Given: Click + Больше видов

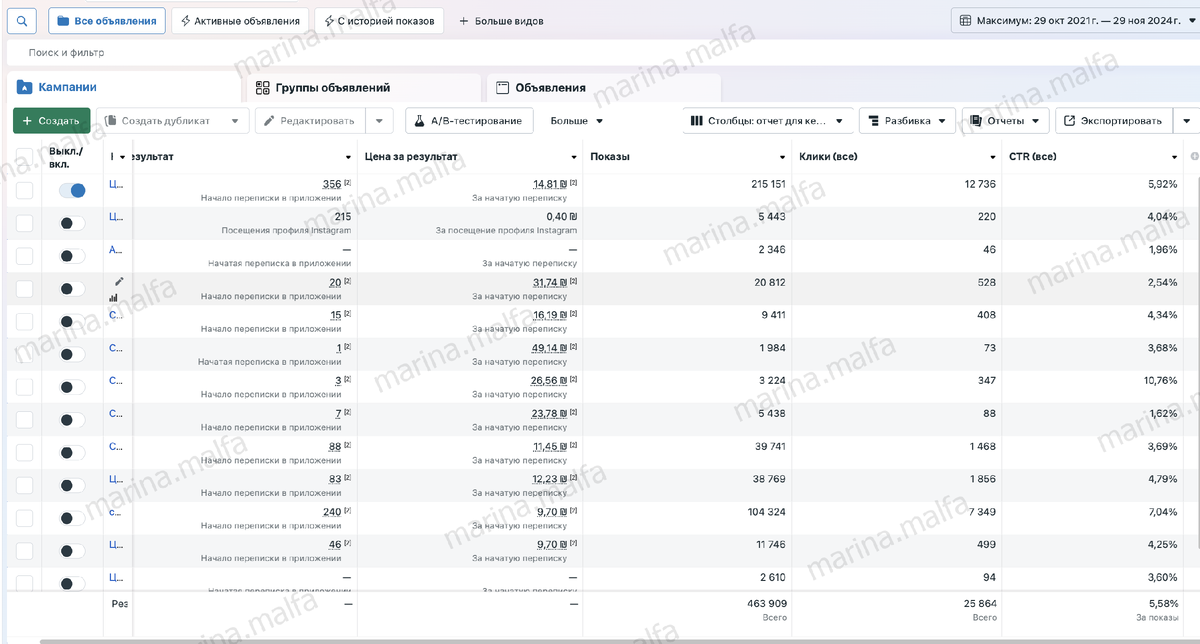Looking at the screenshot, I should tap(501, 21).
